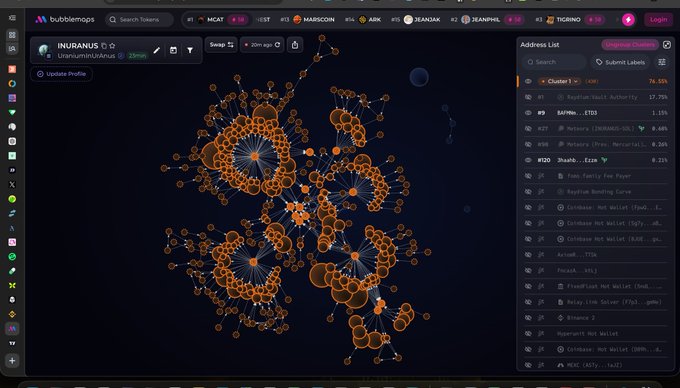Click the bubblemaps logo
This screenshot has height=388, width=680.
(65, 20)
